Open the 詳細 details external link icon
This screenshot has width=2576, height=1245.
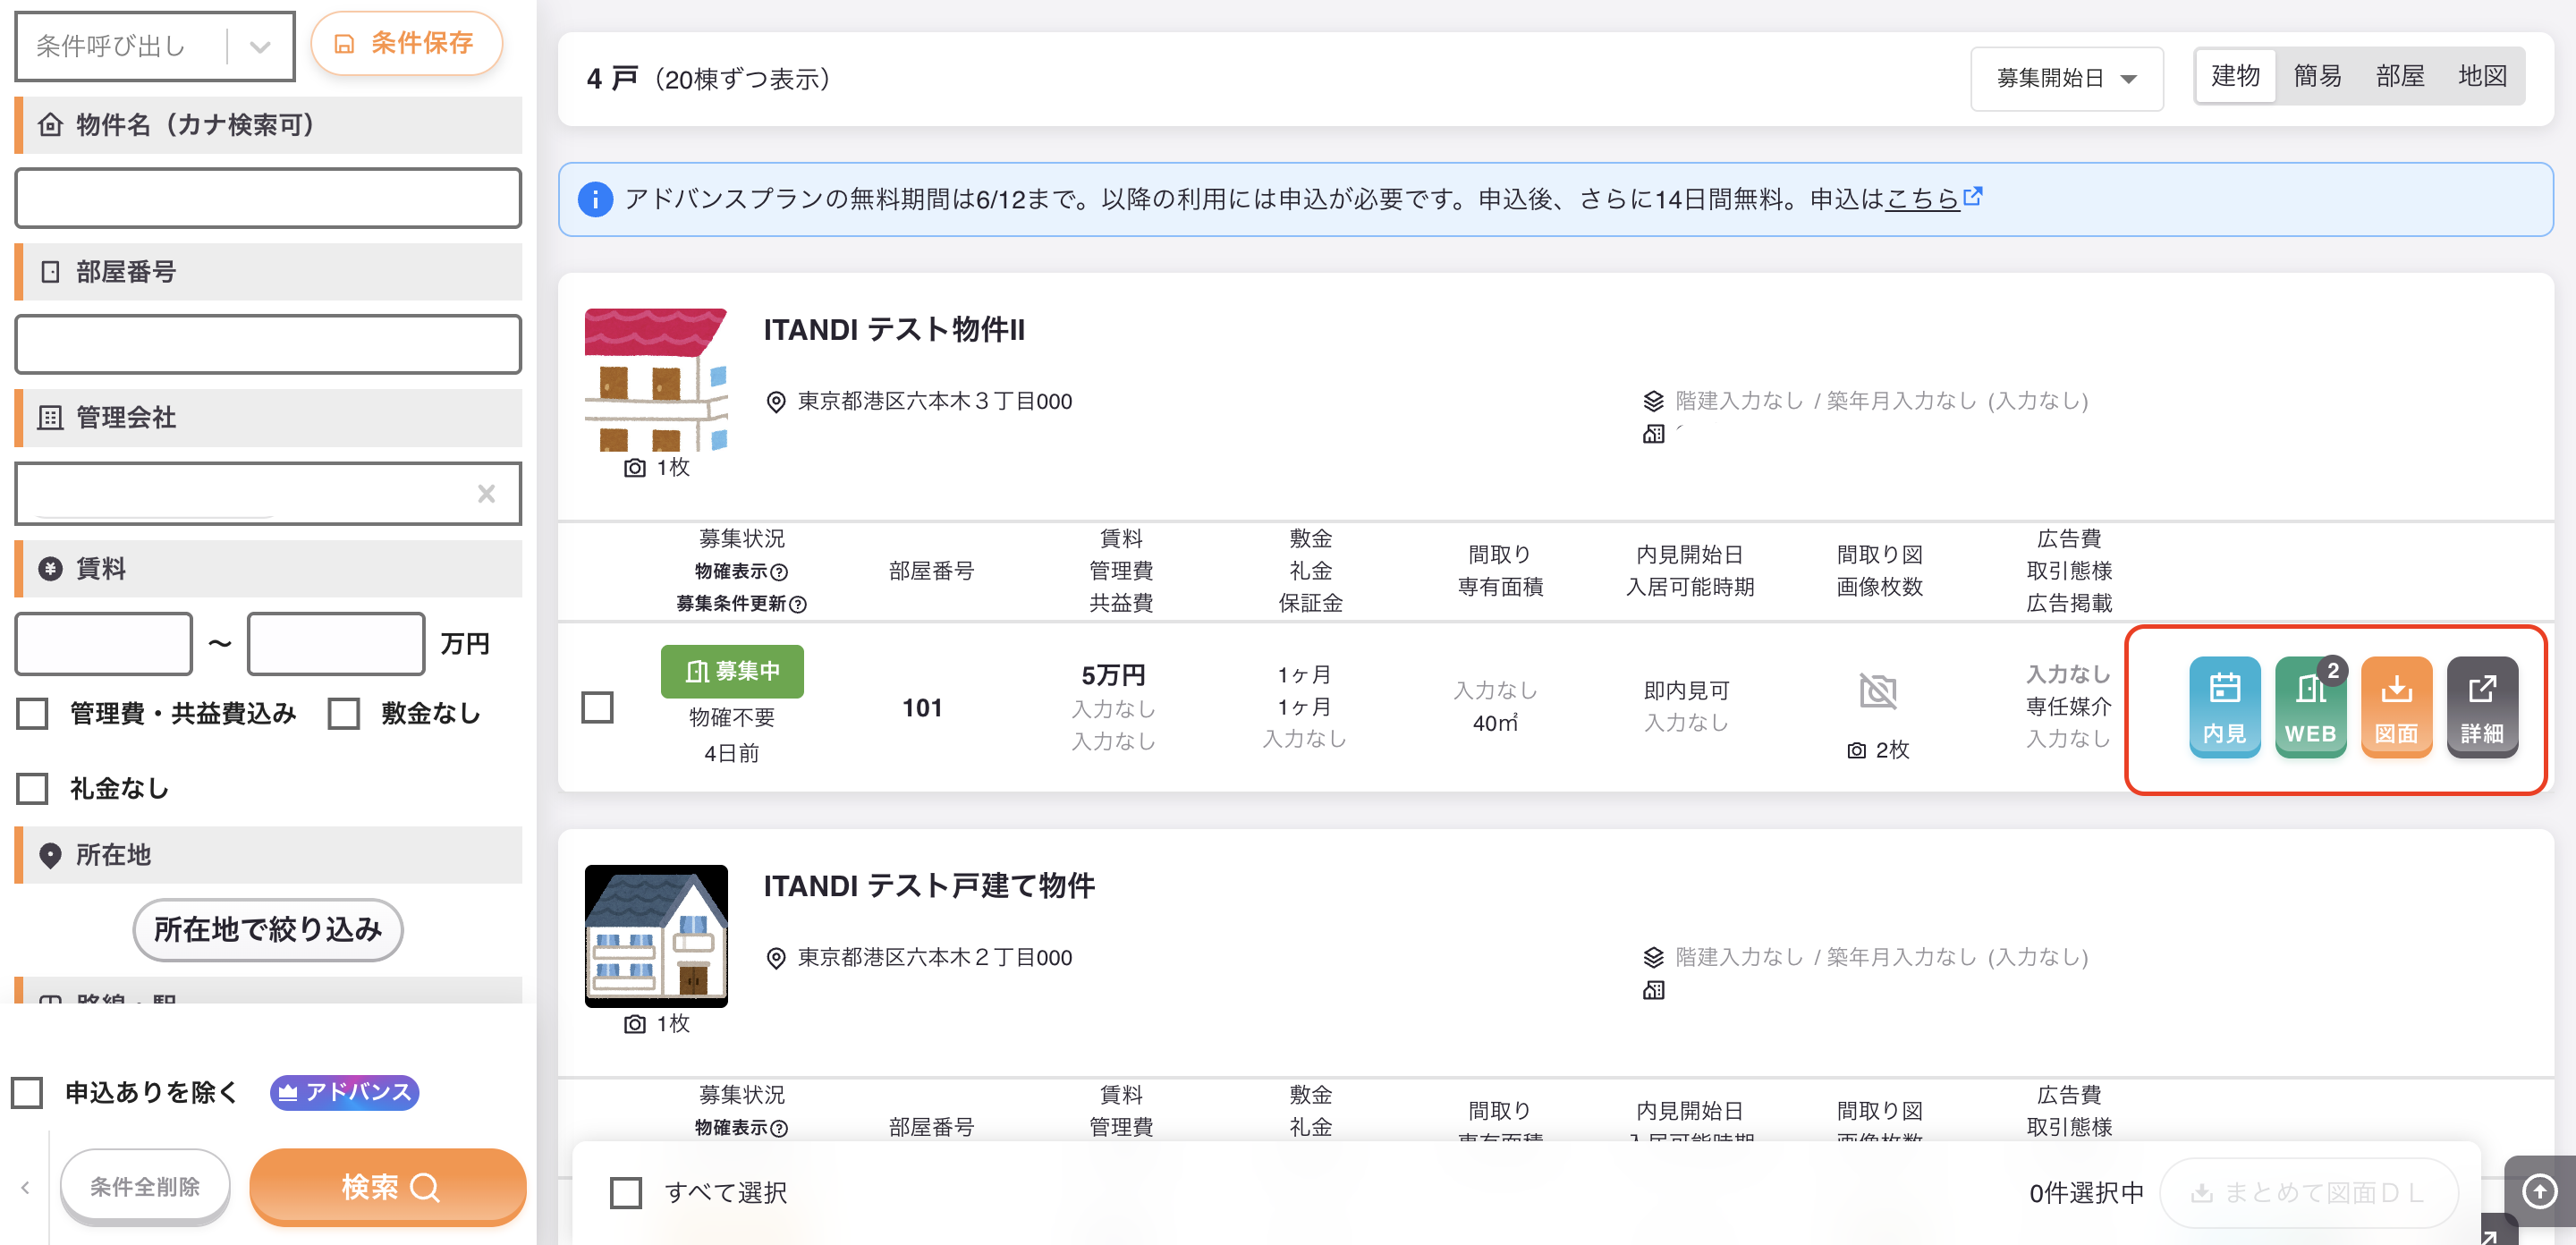tap(2482, 706)
